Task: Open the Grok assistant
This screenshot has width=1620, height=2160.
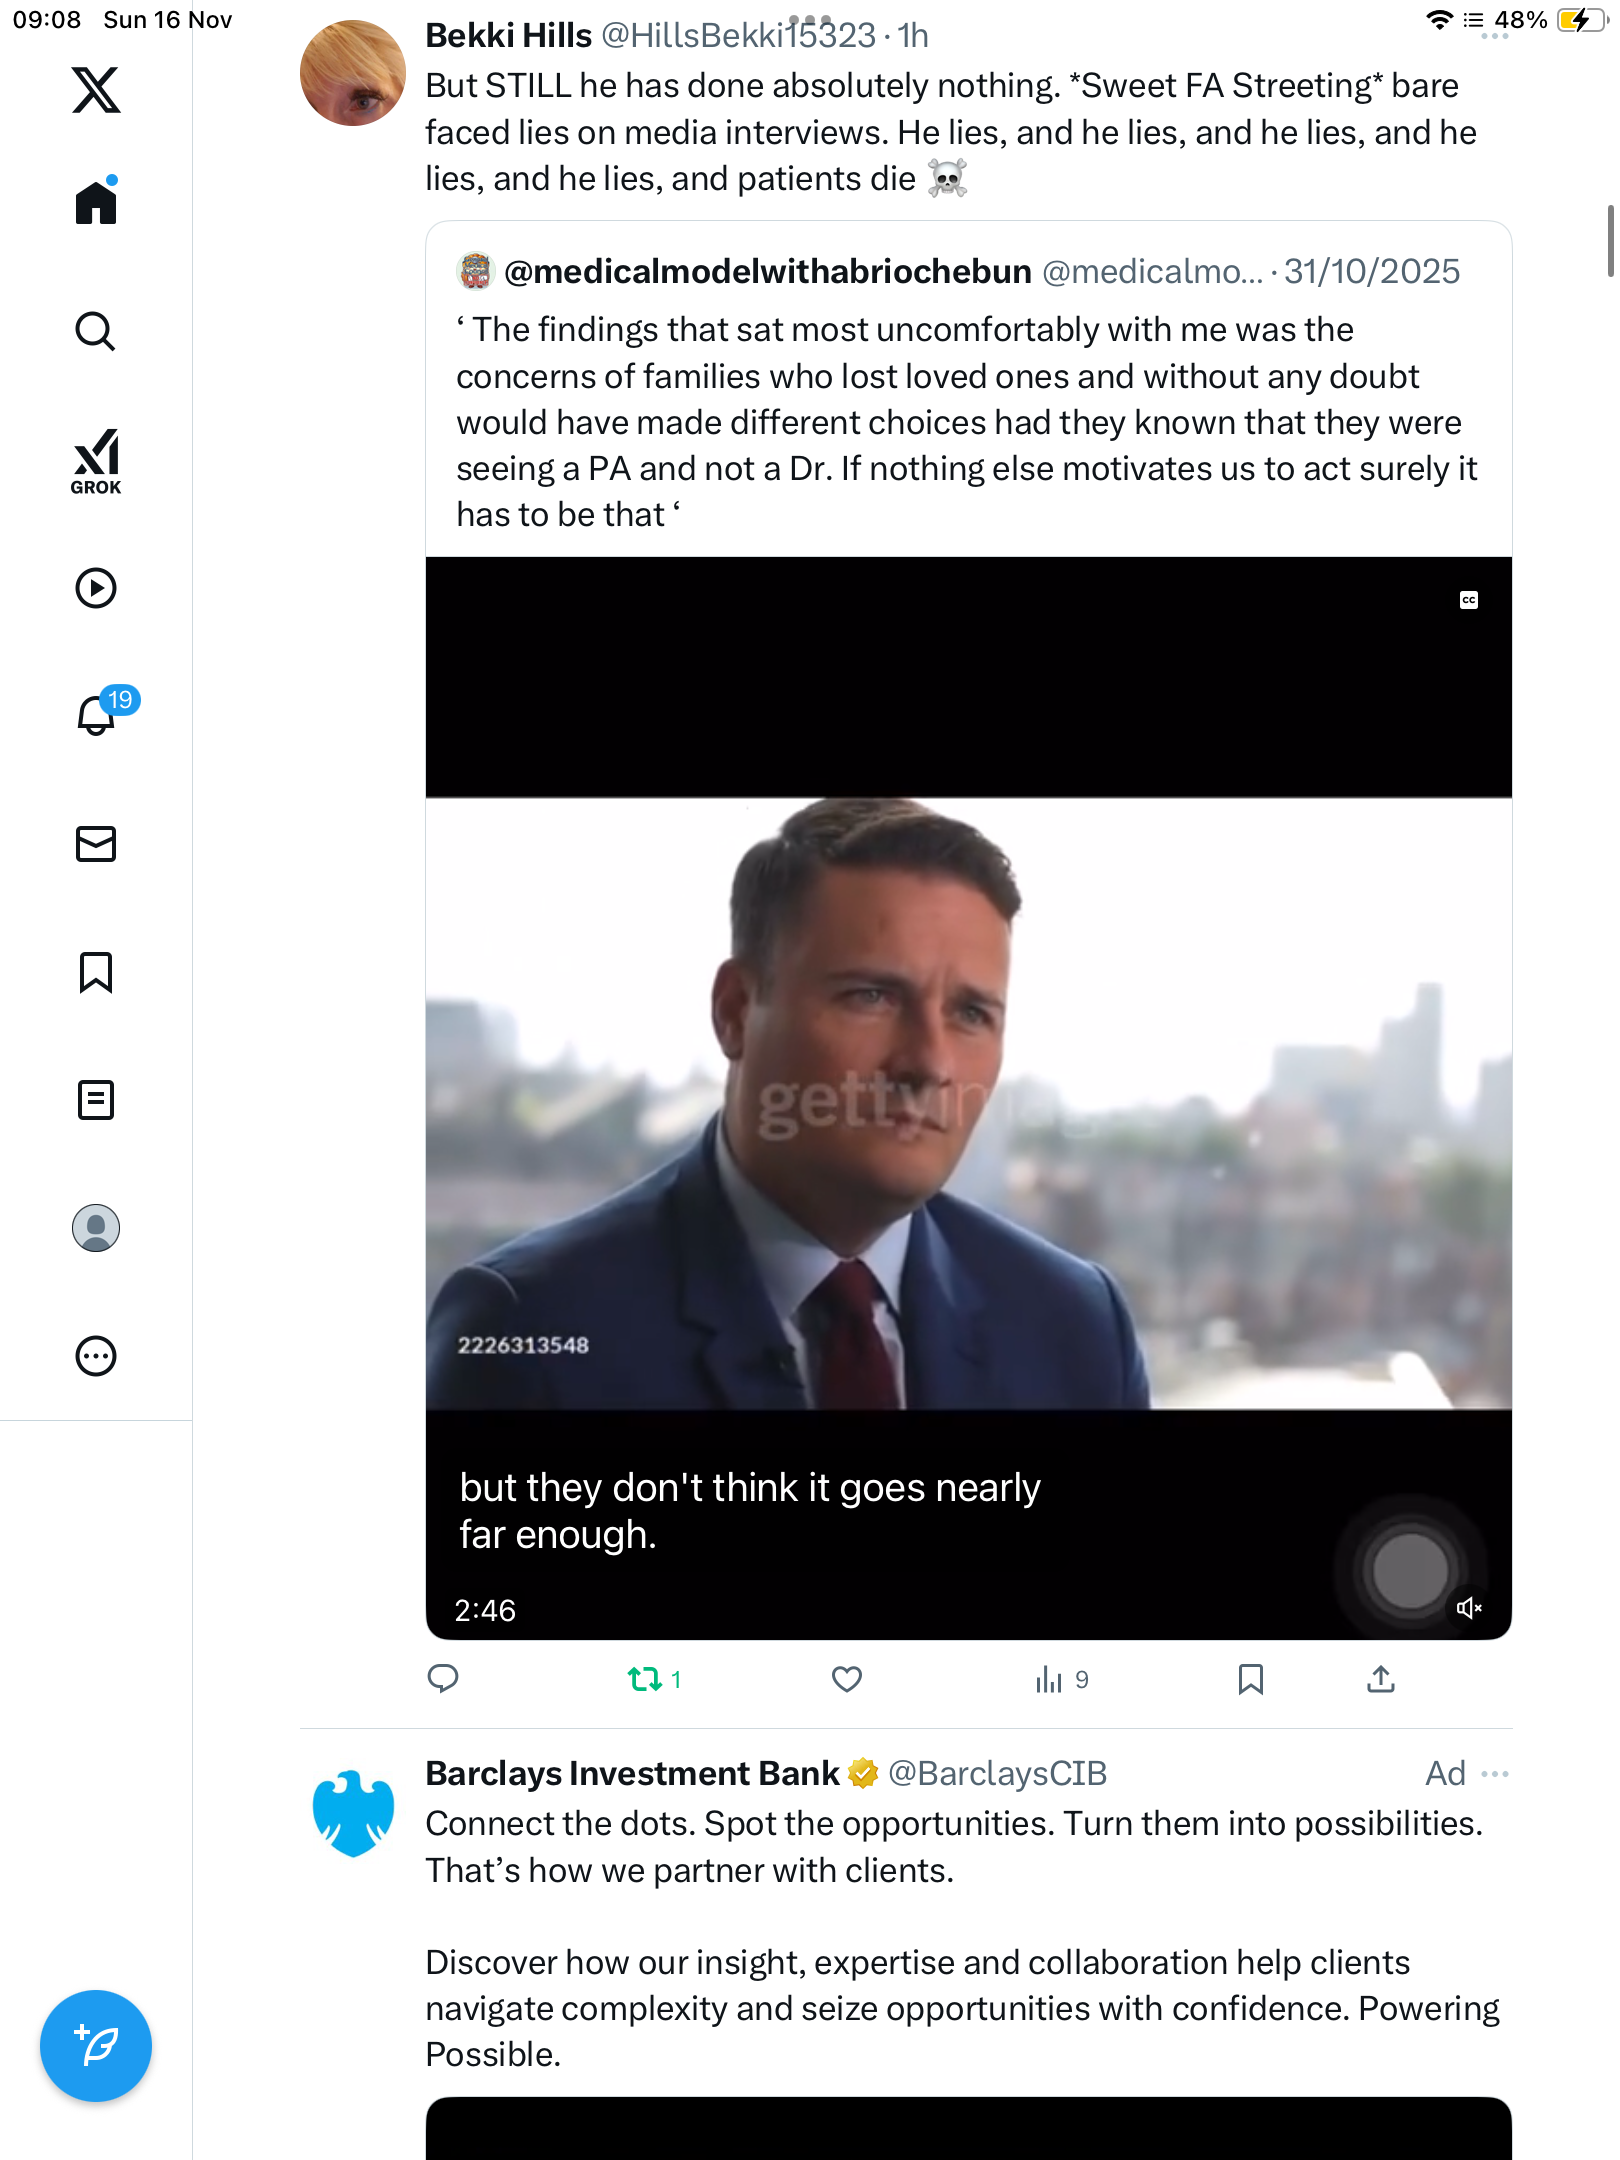Action: pyautogui.click(x=96, y=461)
